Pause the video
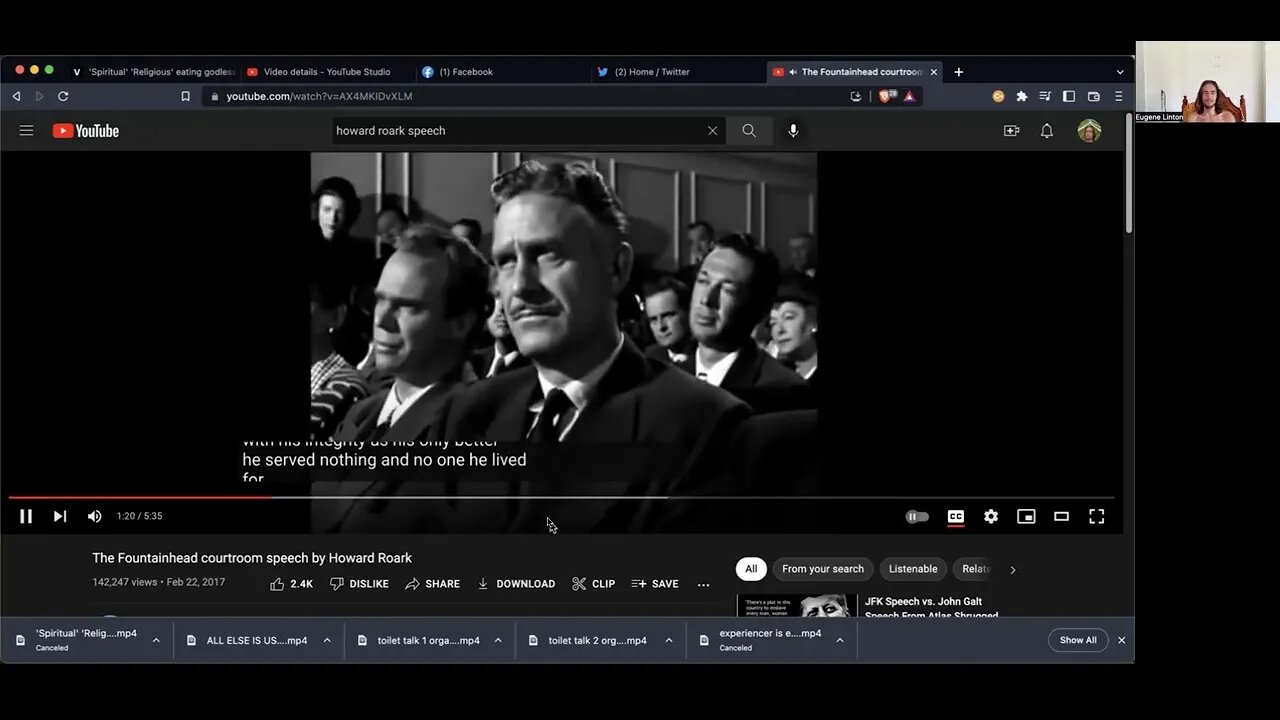 coord(26,516)
